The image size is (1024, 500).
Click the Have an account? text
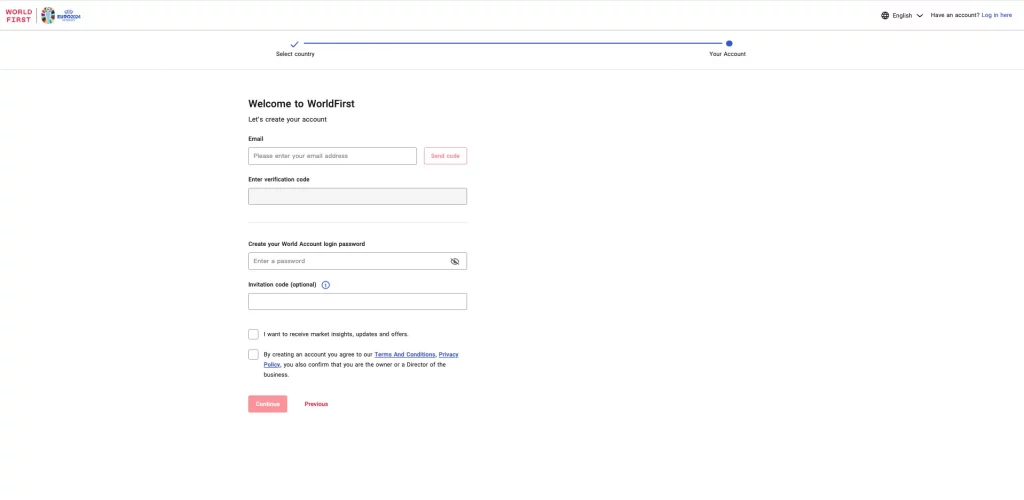[x=955, y=15]
